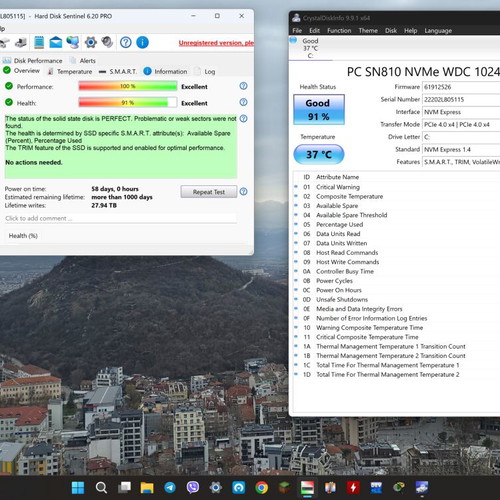Switch to Alerts tab
This screenshot has height=500, width=500.
pyautogui.click(x=83, y=61)
